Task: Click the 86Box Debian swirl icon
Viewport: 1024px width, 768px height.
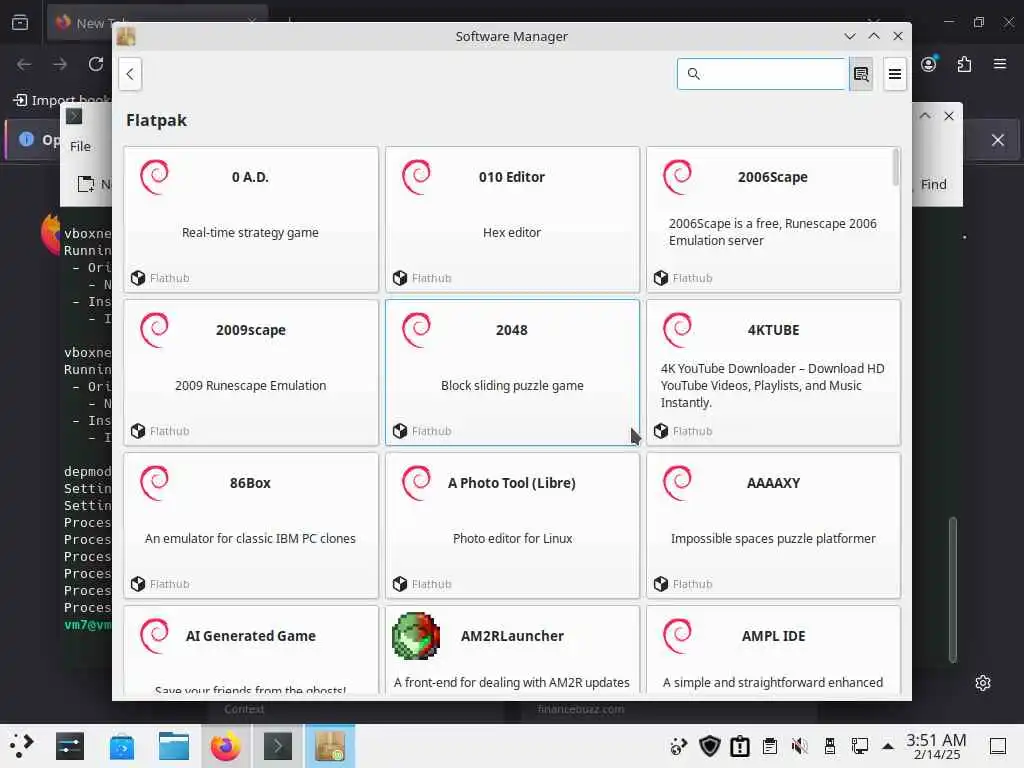Action: (155, 483)
